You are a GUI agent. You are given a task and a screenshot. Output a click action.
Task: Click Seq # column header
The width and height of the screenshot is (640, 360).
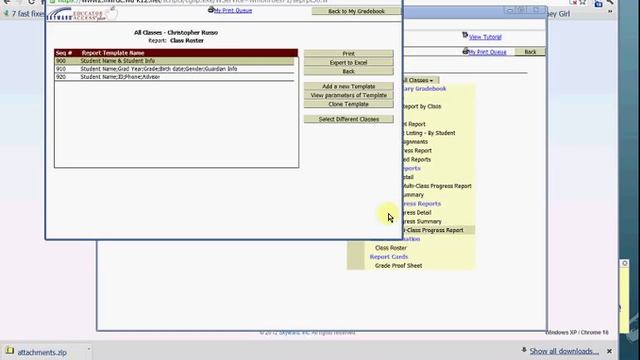(x=64, y=53)
